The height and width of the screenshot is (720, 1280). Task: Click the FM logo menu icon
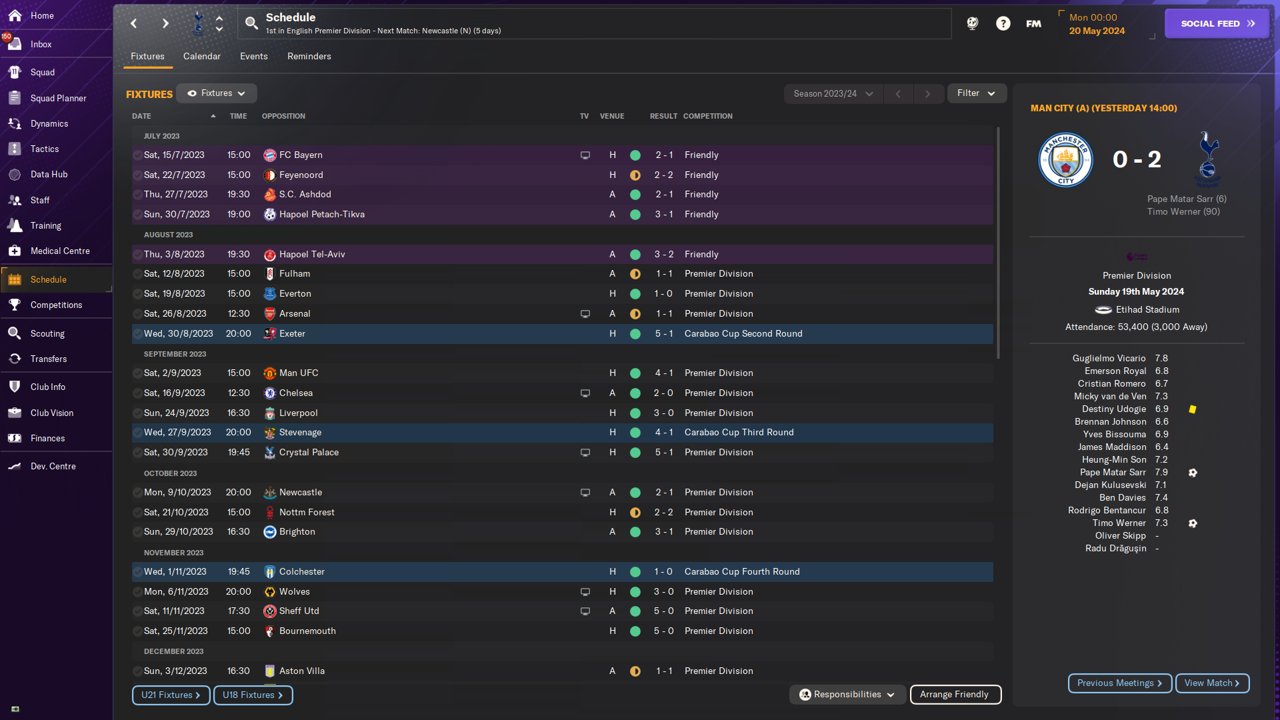tap(1033, 23)
